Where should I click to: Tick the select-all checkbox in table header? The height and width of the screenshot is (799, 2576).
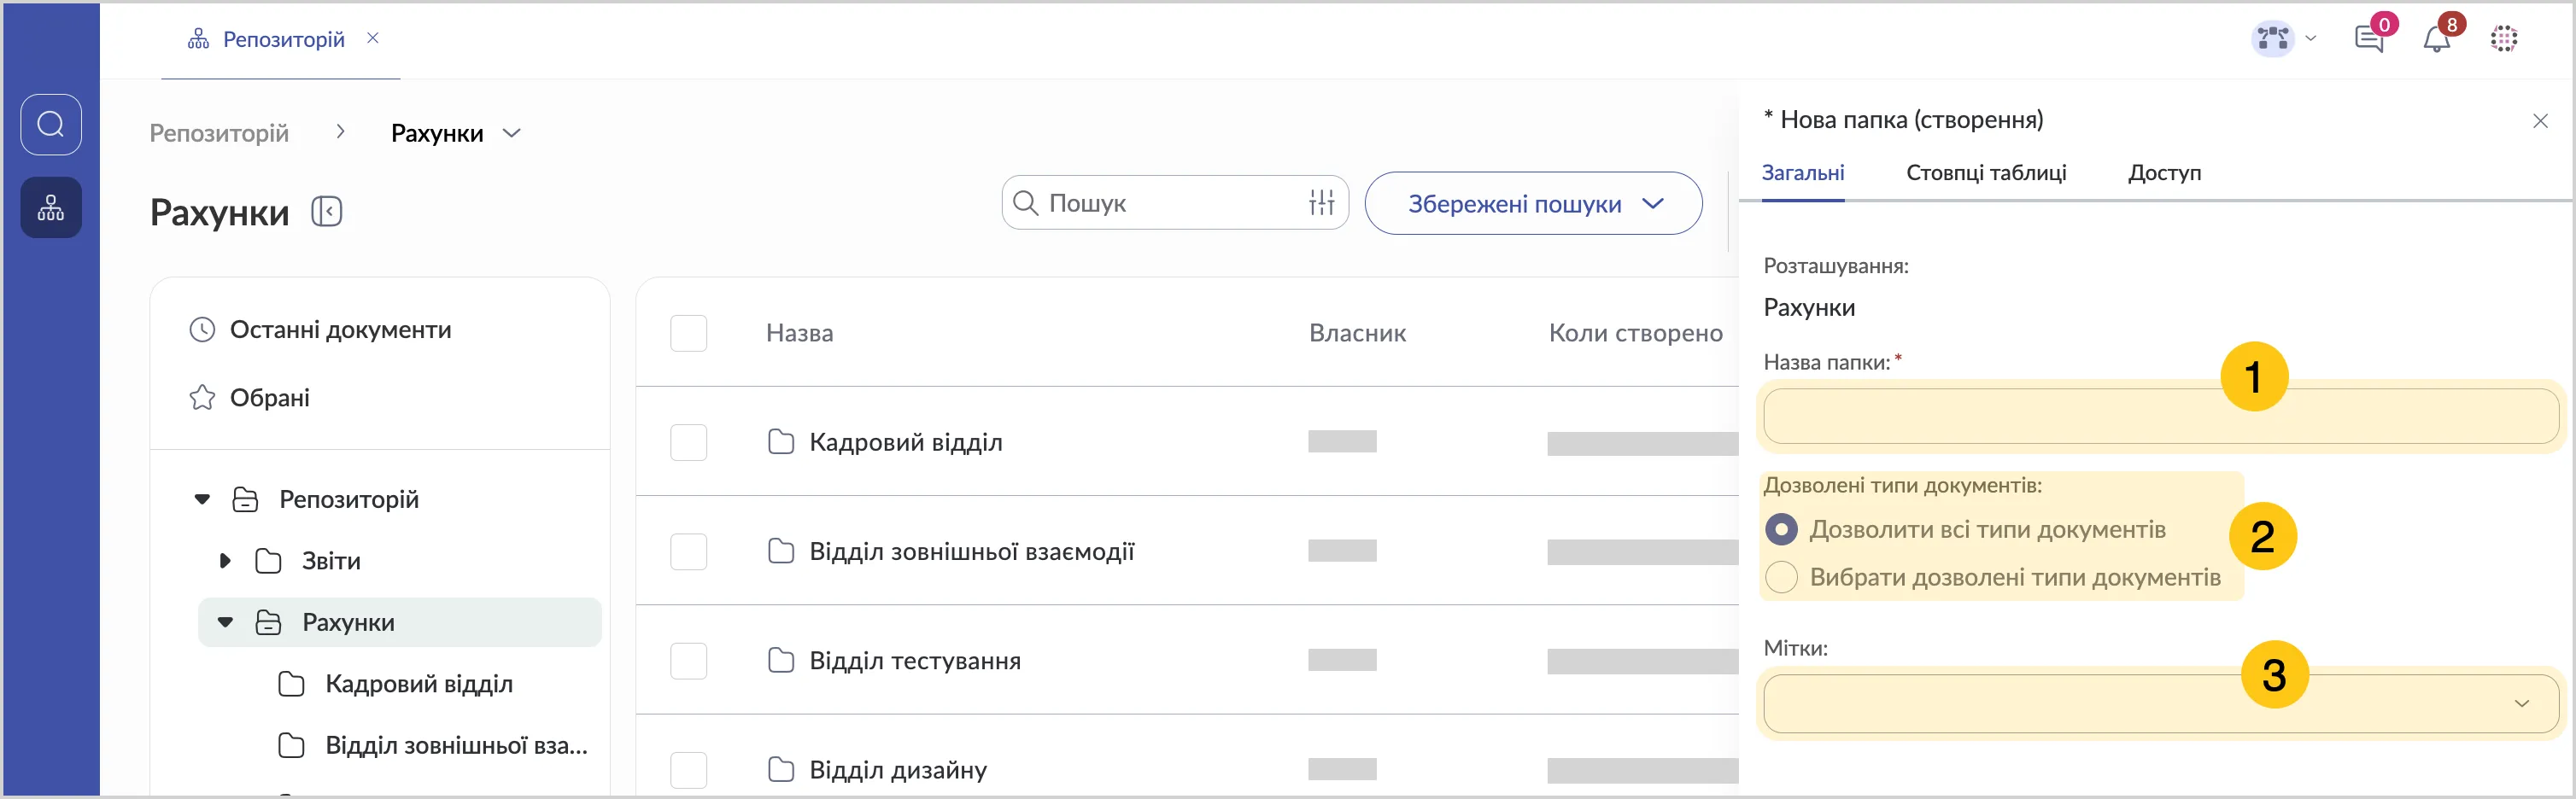(x=688, y=333)
